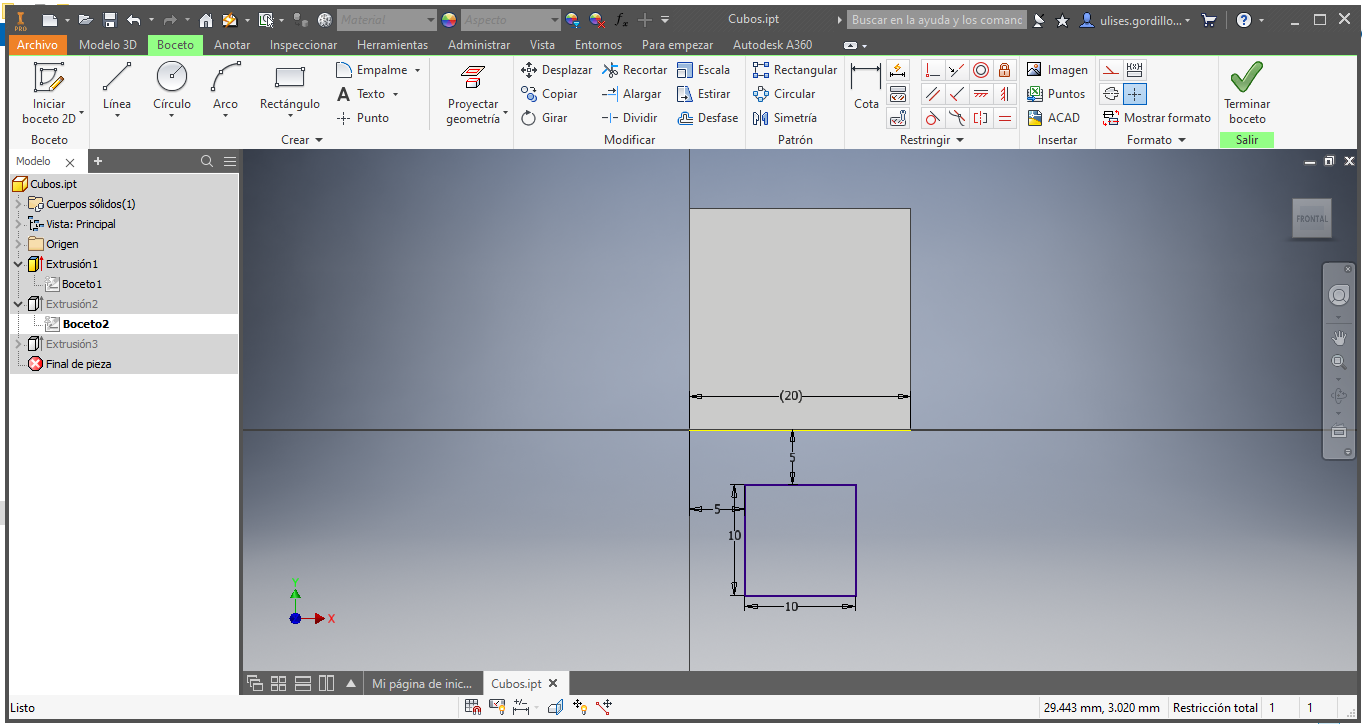Toggle constraint settings icon in Restringir panel
The image size is (1364, 724).
(x=898, y=118)
